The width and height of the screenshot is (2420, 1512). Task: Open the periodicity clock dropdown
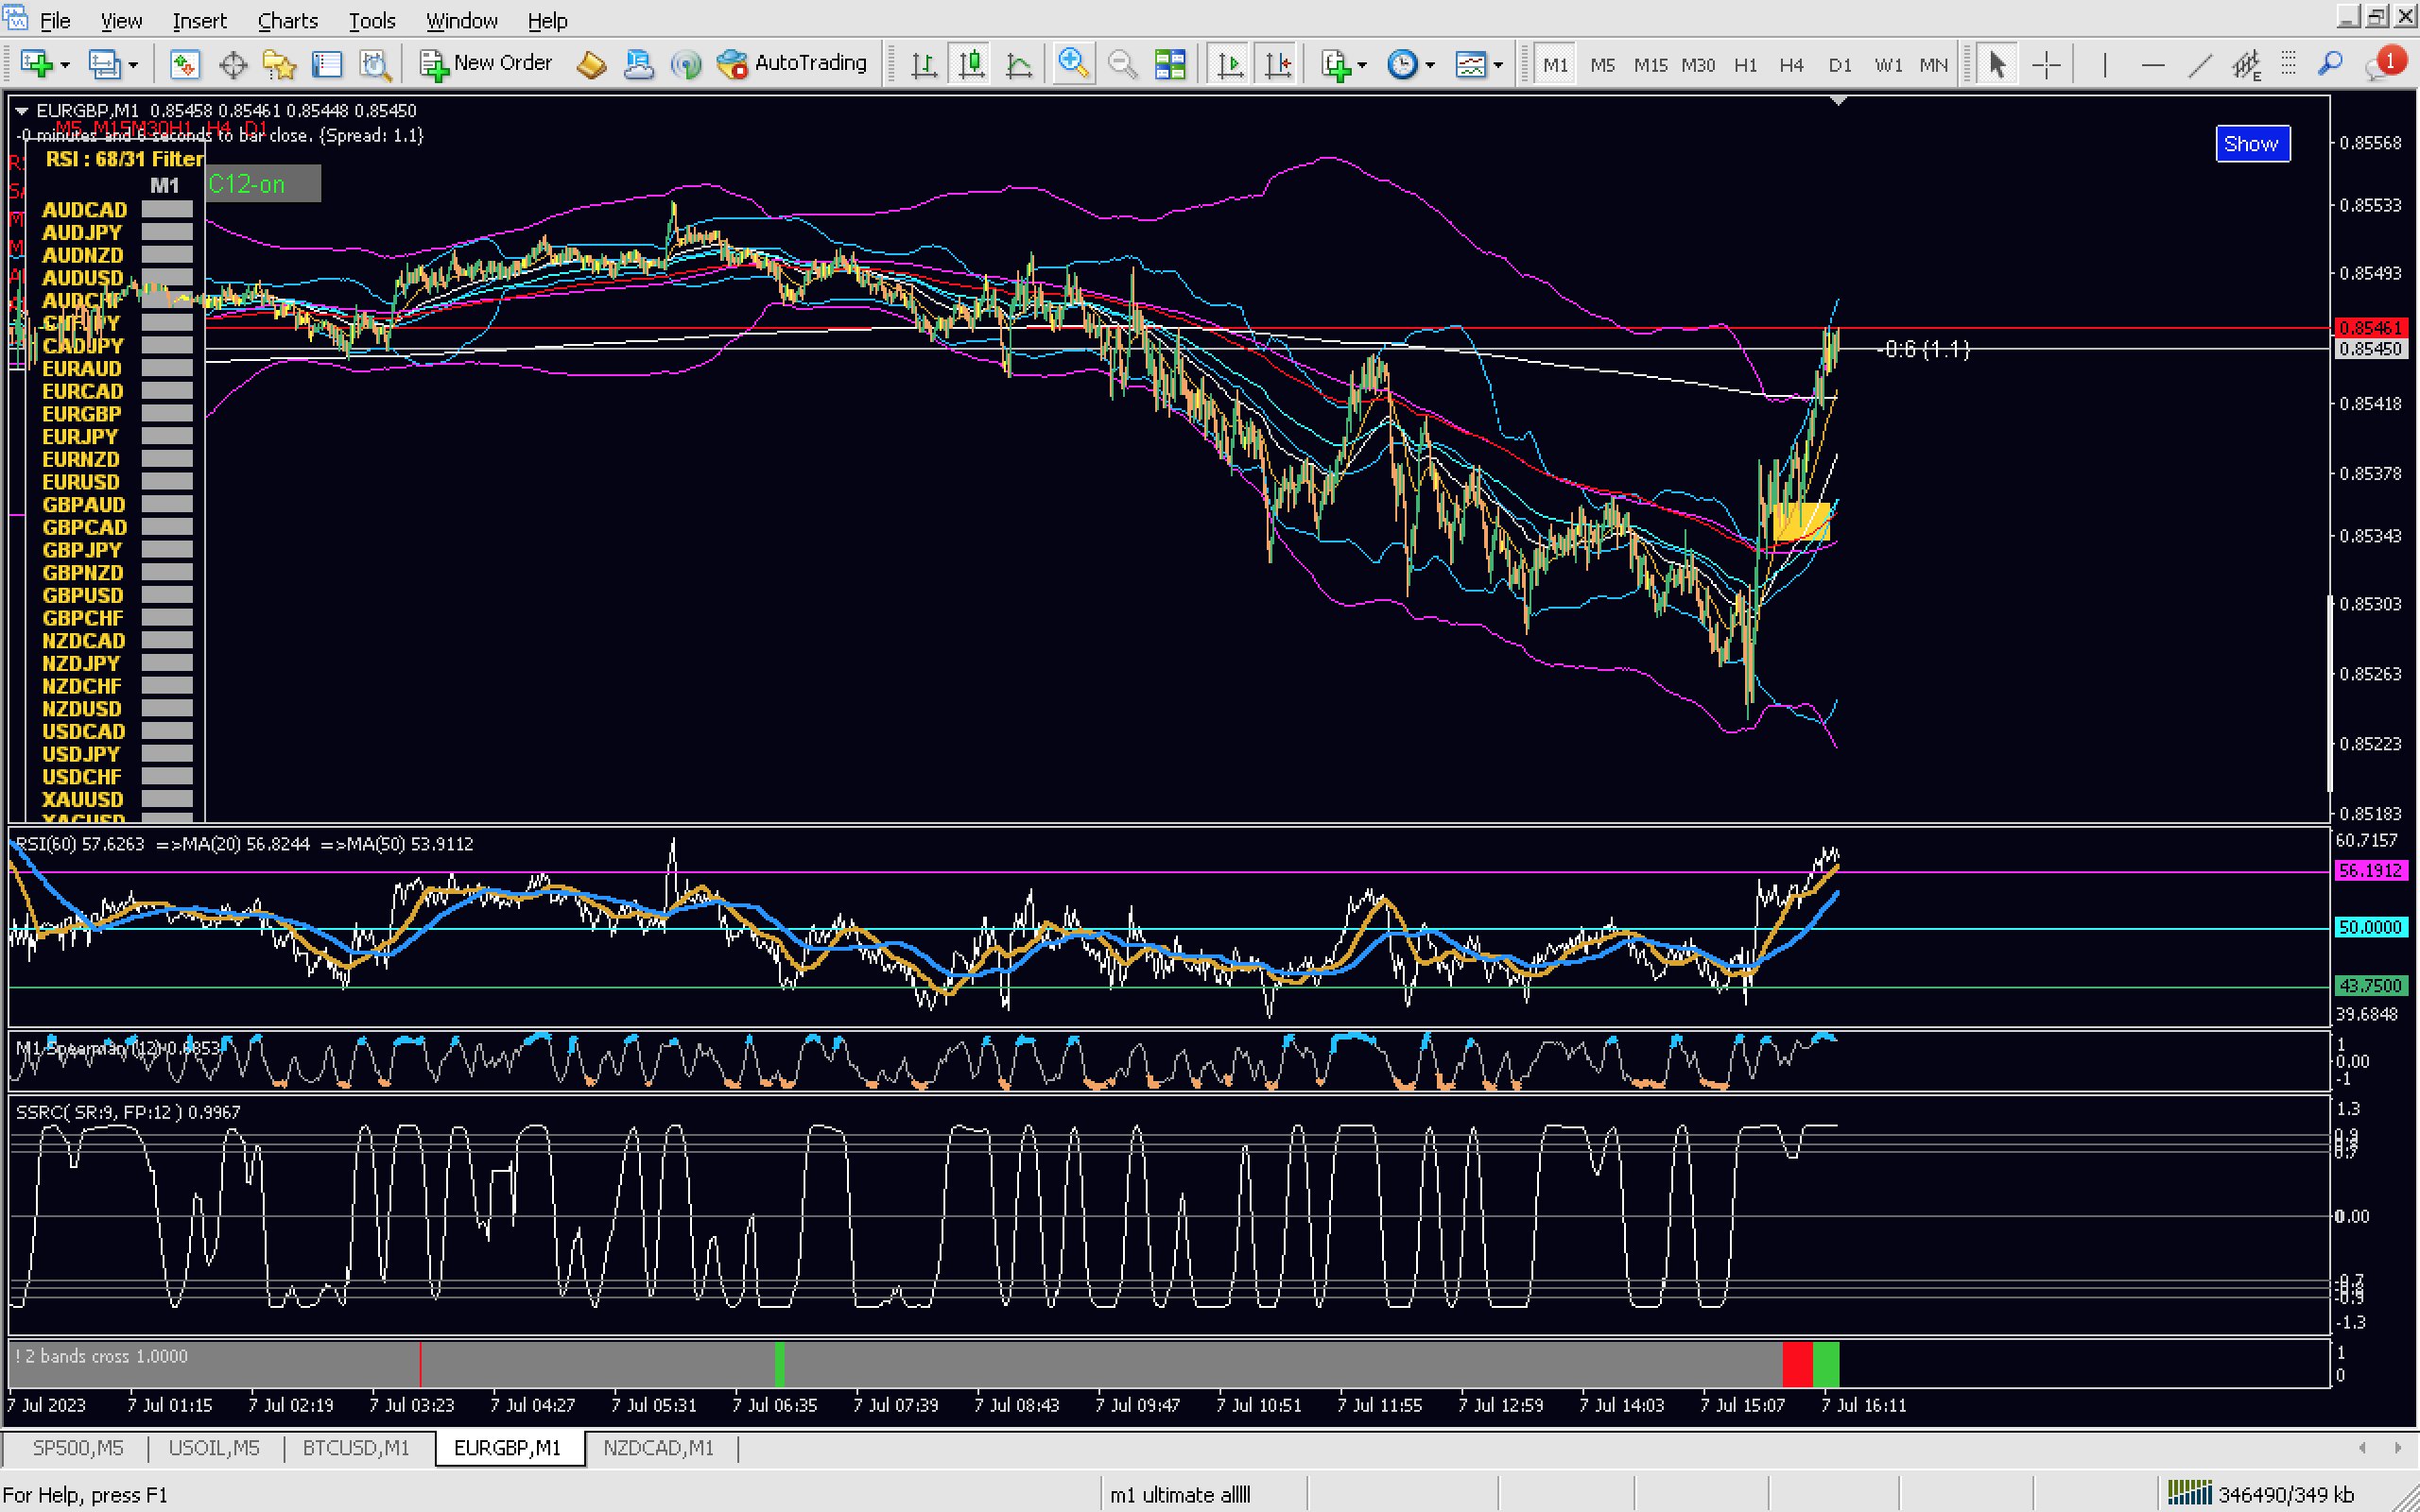click(1430, 65)
